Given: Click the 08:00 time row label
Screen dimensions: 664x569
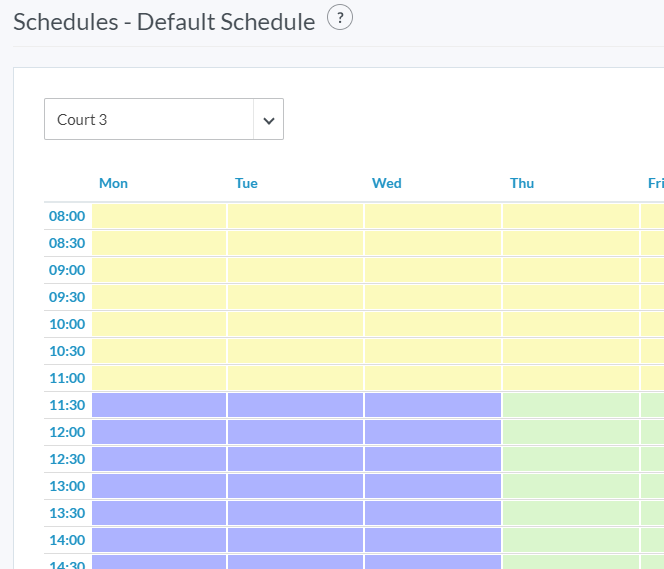Looking at the screenshot, I should point(67,216).
